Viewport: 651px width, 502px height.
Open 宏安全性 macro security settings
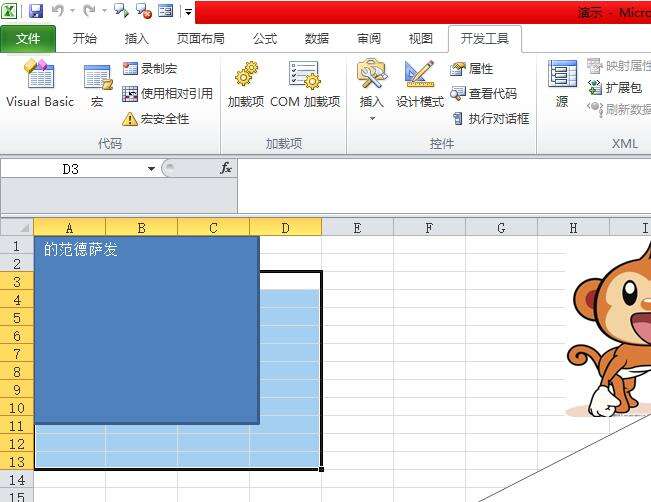point(156,119)
